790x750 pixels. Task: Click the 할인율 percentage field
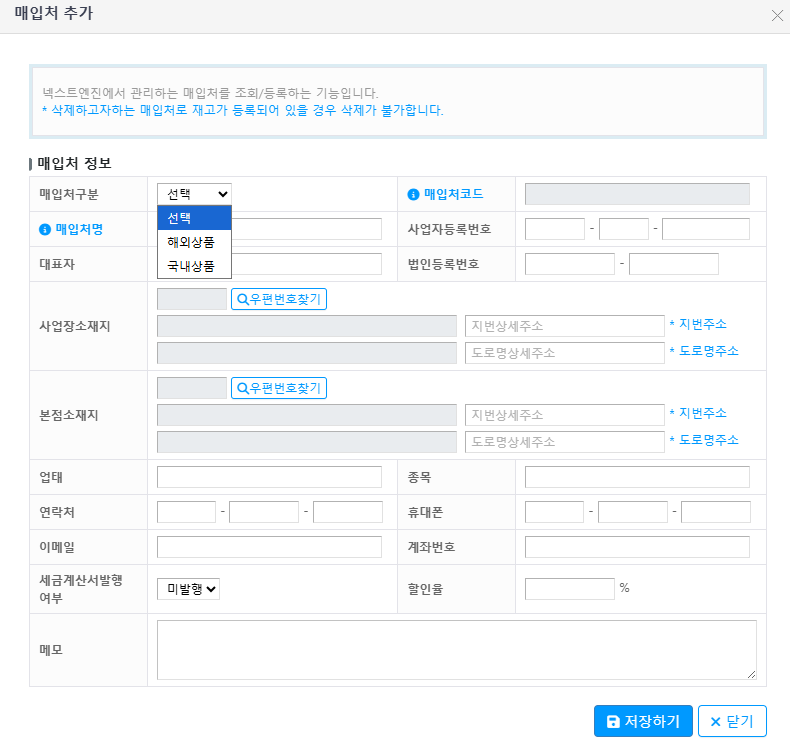pos(569,589)
